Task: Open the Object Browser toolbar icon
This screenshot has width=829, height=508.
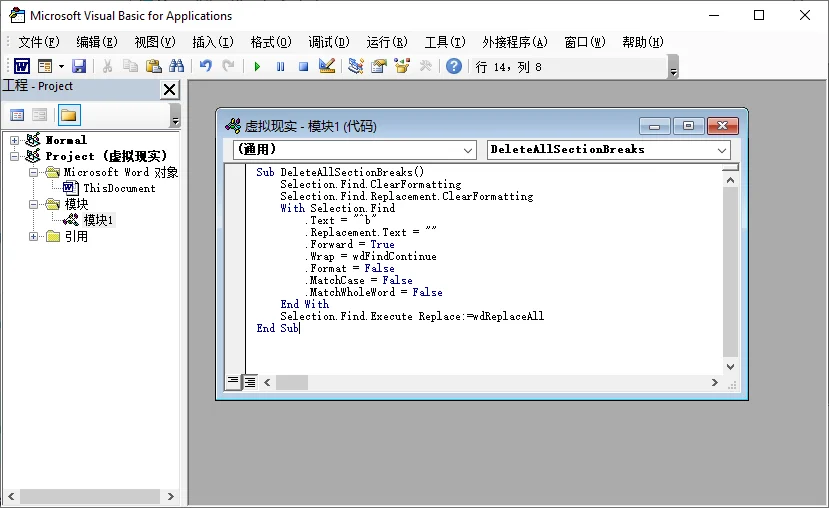Action: (402, 67)
